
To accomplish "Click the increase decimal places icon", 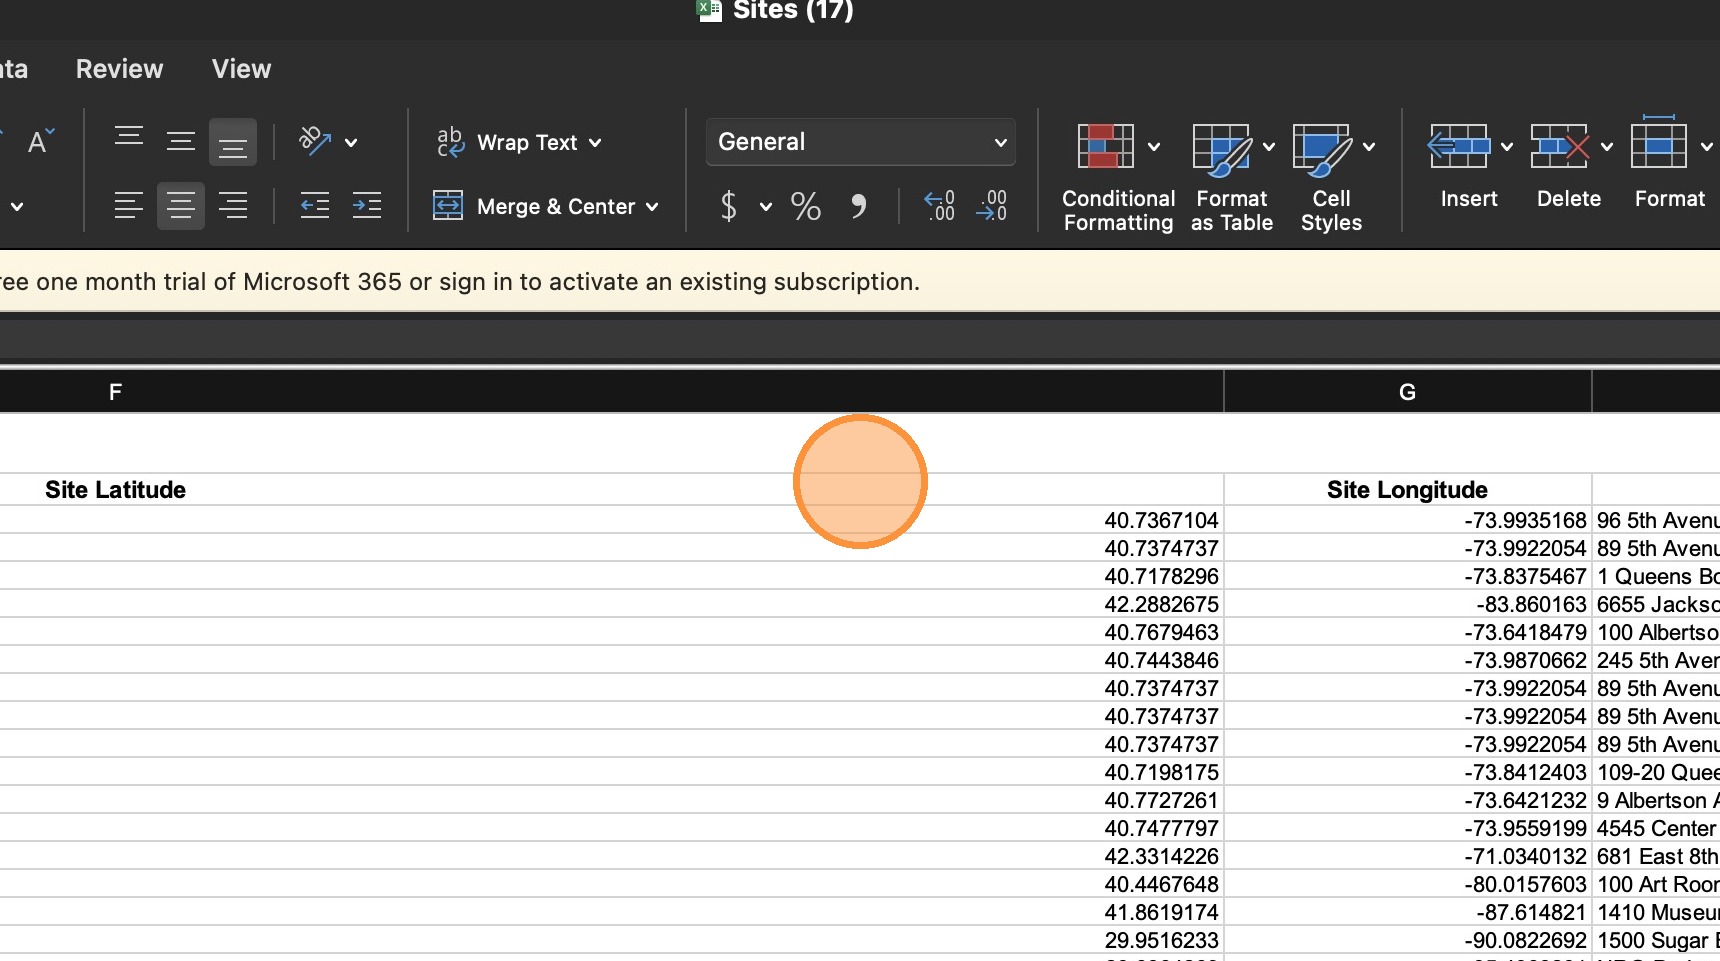I will pyautogui.click(x=939, y=206).
